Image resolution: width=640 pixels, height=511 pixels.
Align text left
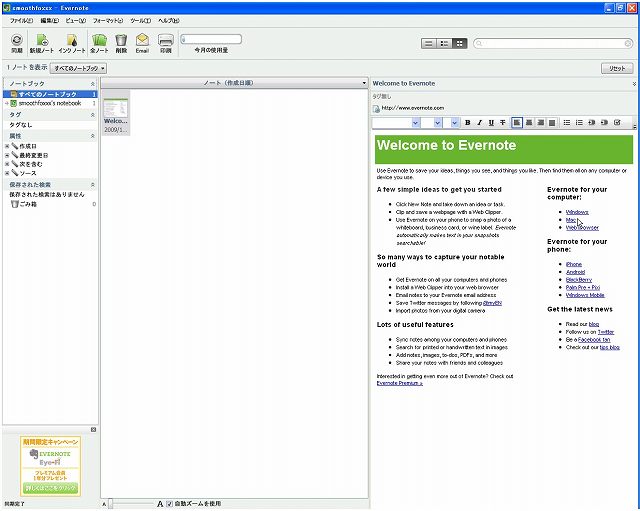(x=517, y=122)
